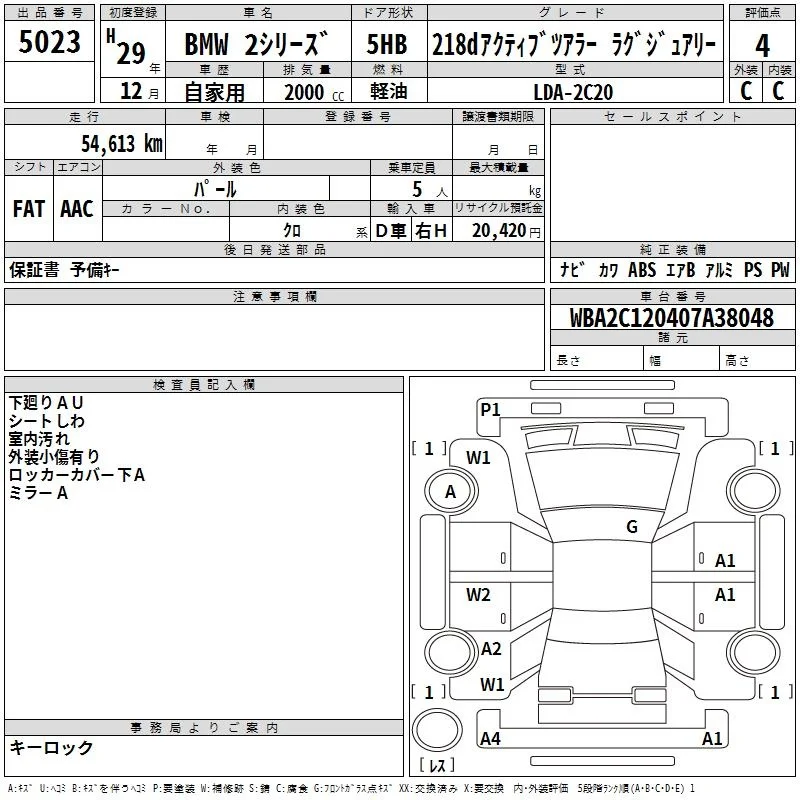Click model code LDA-2C20
This screenshot has width=800, height=800.
pyautogui.click(x=573, y=92)
